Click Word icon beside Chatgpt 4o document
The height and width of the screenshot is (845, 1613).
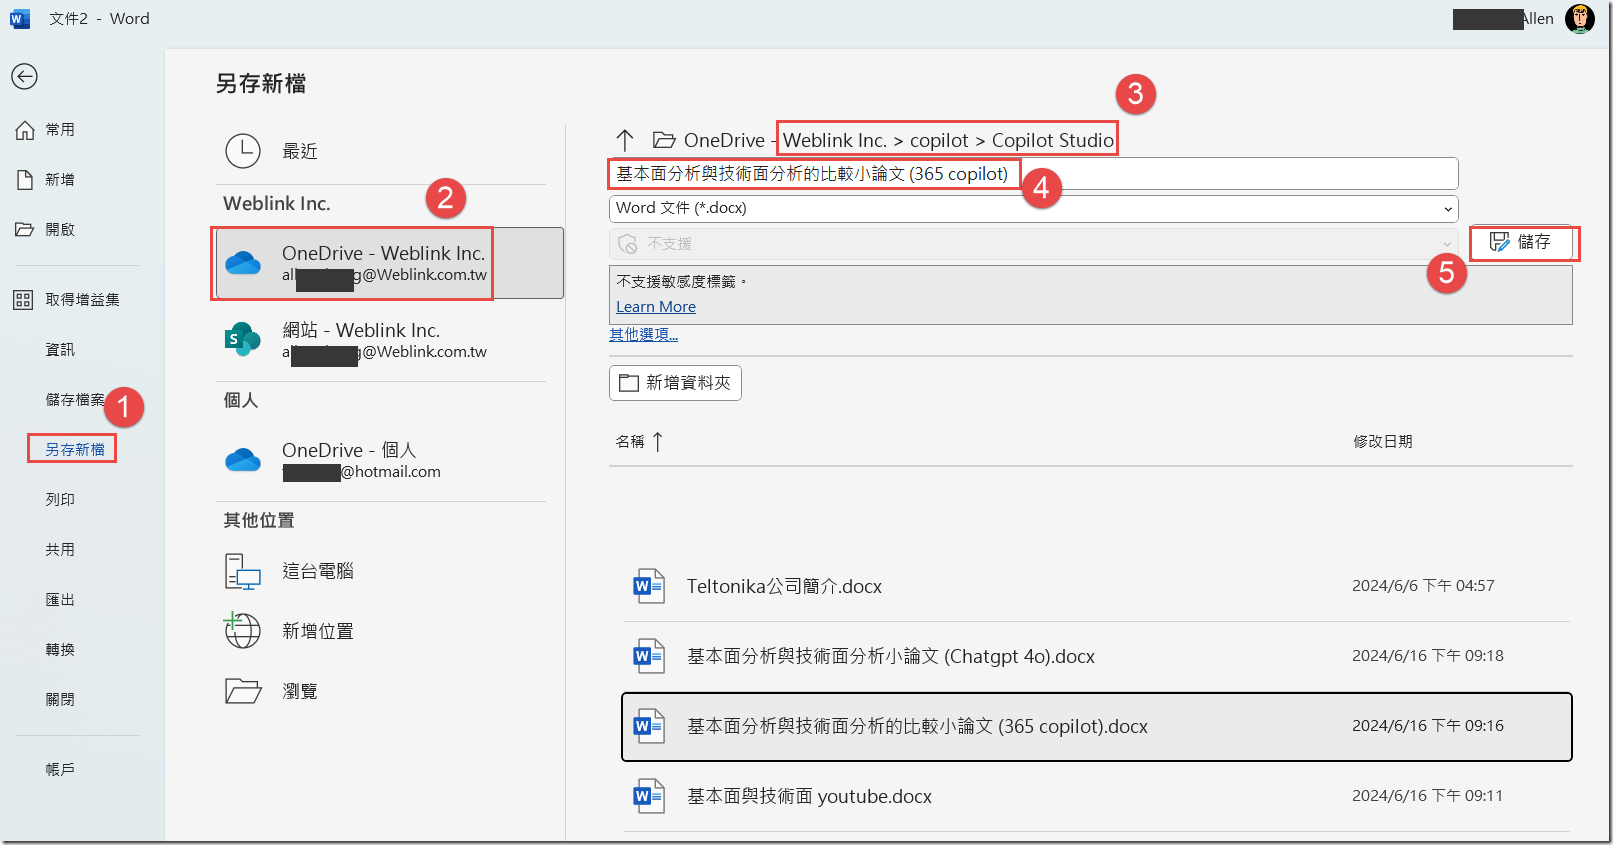tap(648, 657)
